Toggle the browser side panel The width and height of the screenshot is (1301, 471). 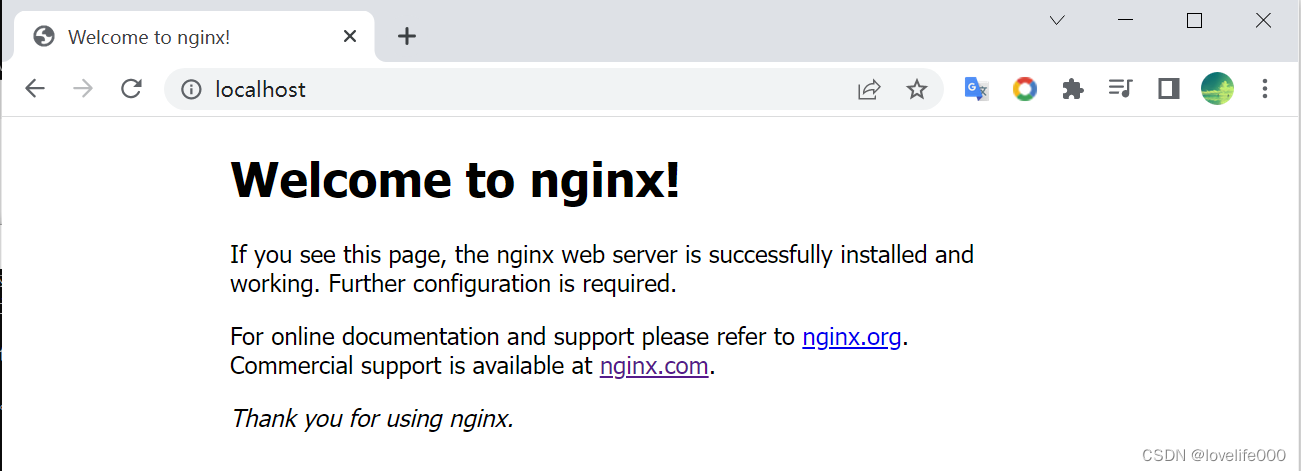click(x=1168, y=89)
